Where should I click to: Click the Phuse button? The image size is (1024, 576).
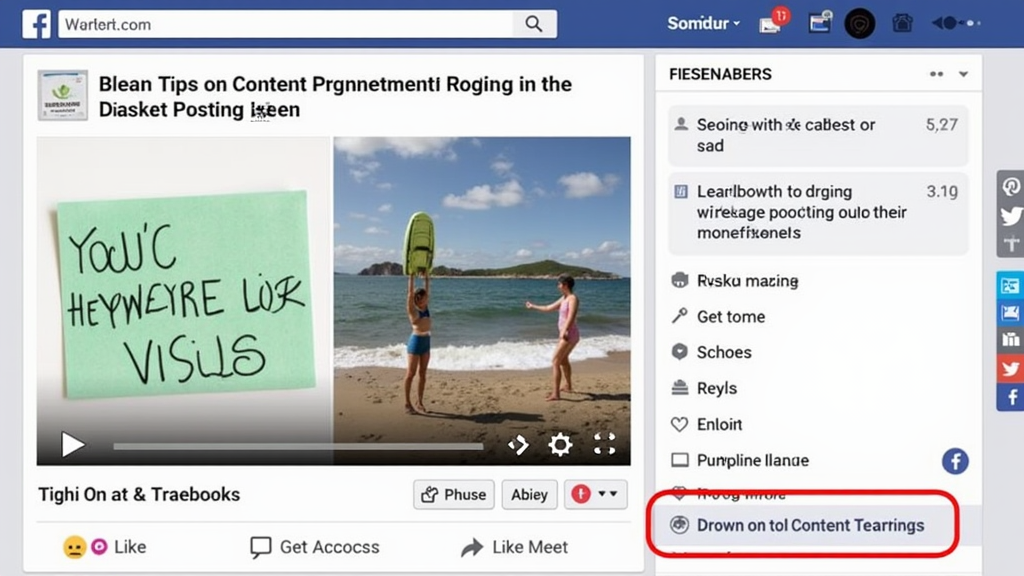point(454,494)
